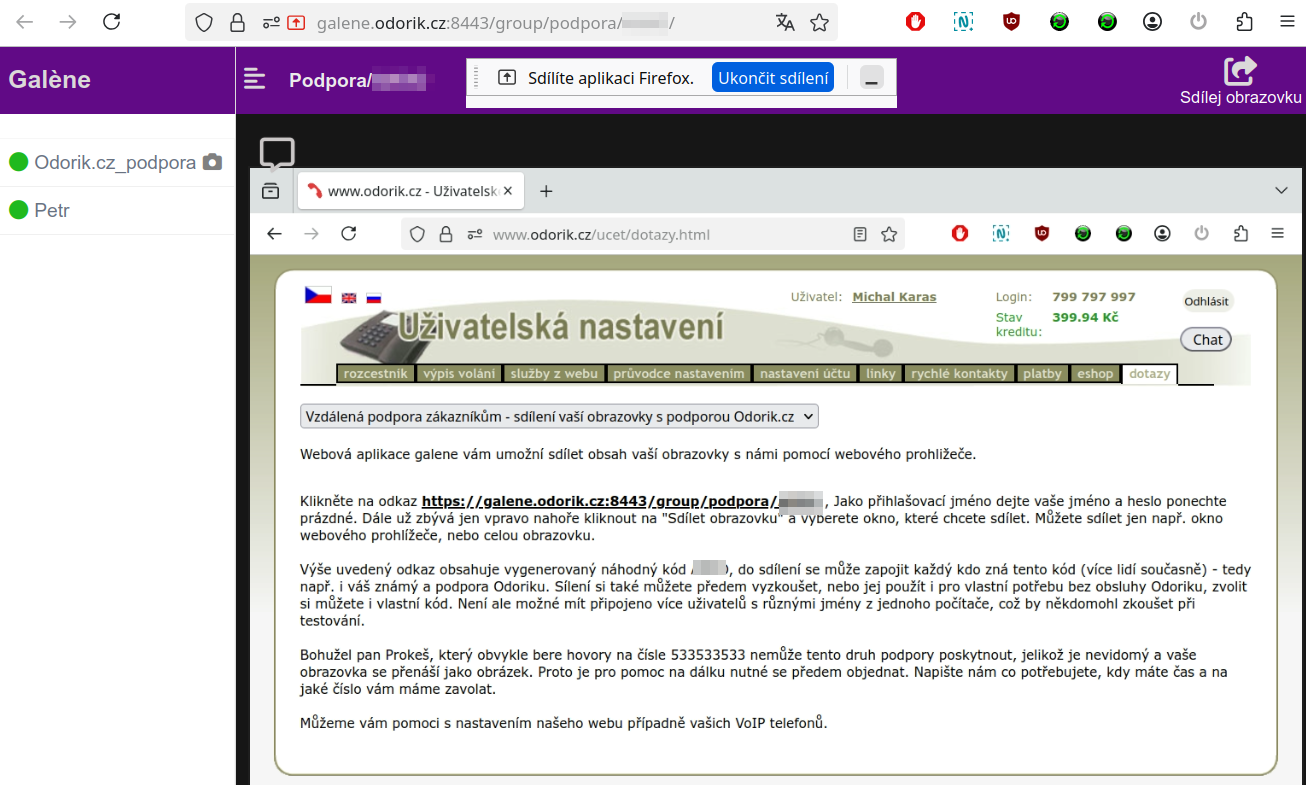Click the power icon extension in outer toolbar

point(1198,22)
